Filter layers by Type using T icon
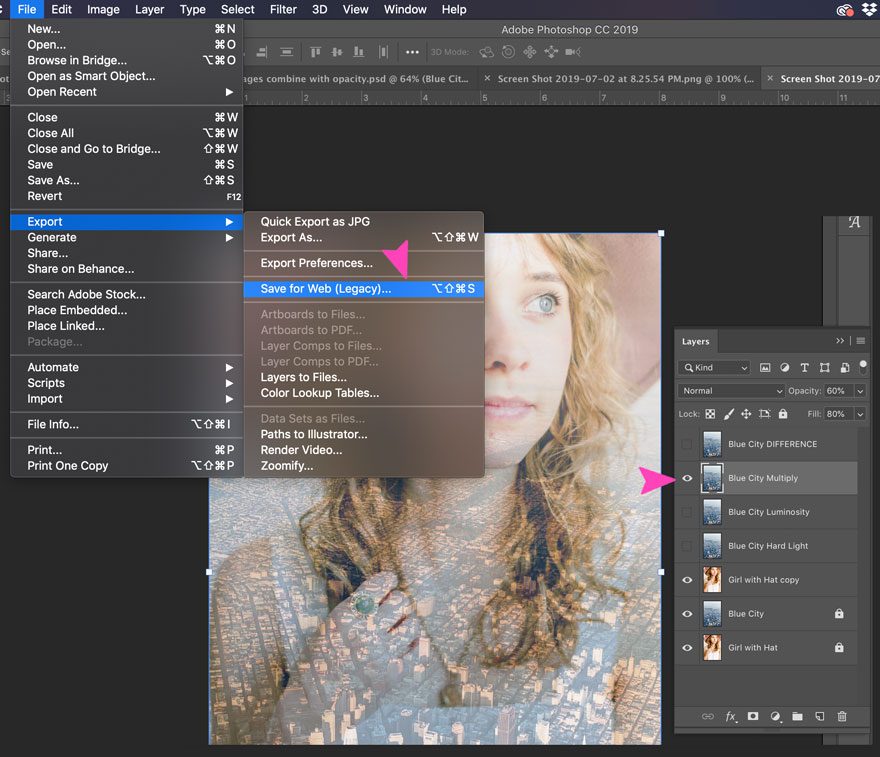 pyautogui.click(x=806, y=367)
